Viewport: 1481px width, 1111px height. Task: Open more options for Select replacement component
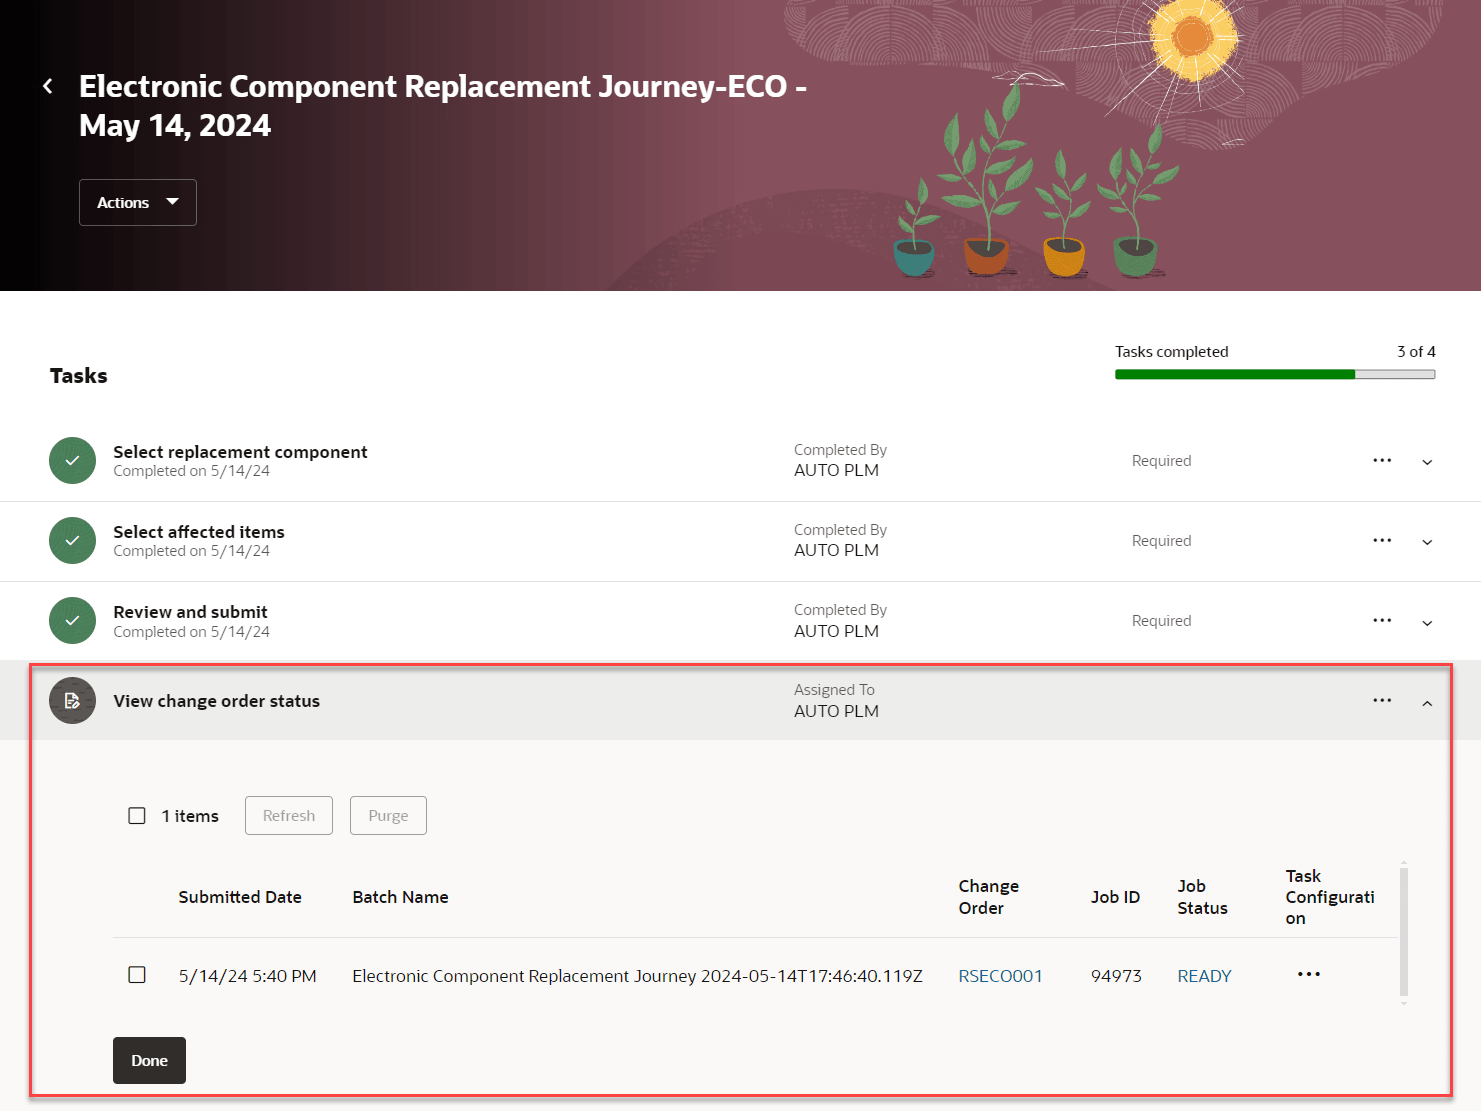tap(1382, 461)
